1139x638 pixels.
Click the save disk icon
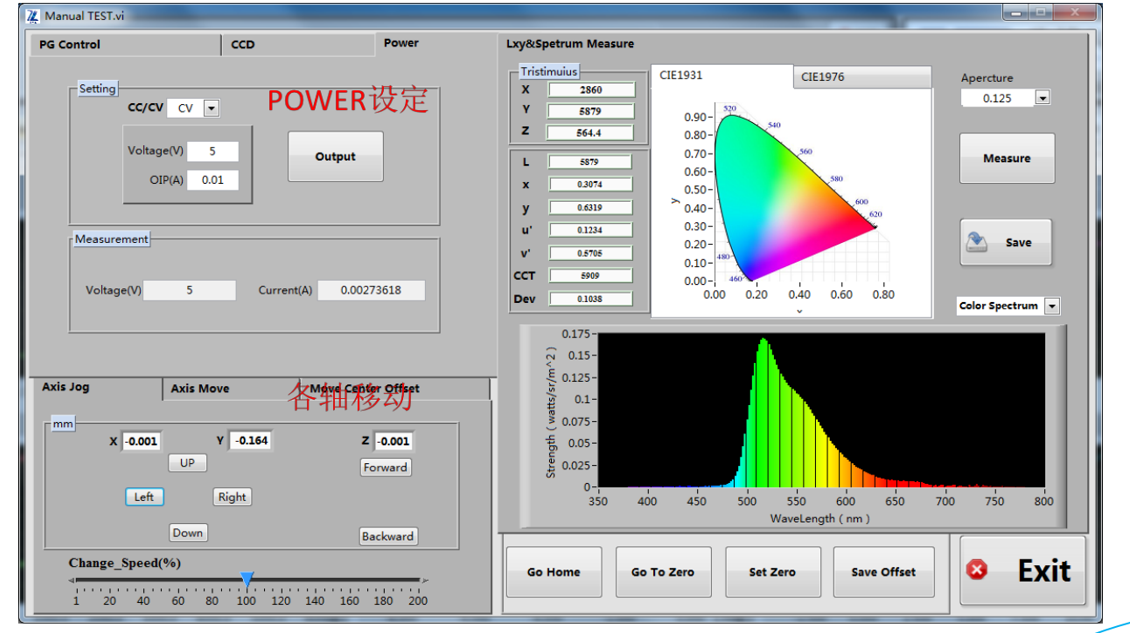click(x=977, y=242)
